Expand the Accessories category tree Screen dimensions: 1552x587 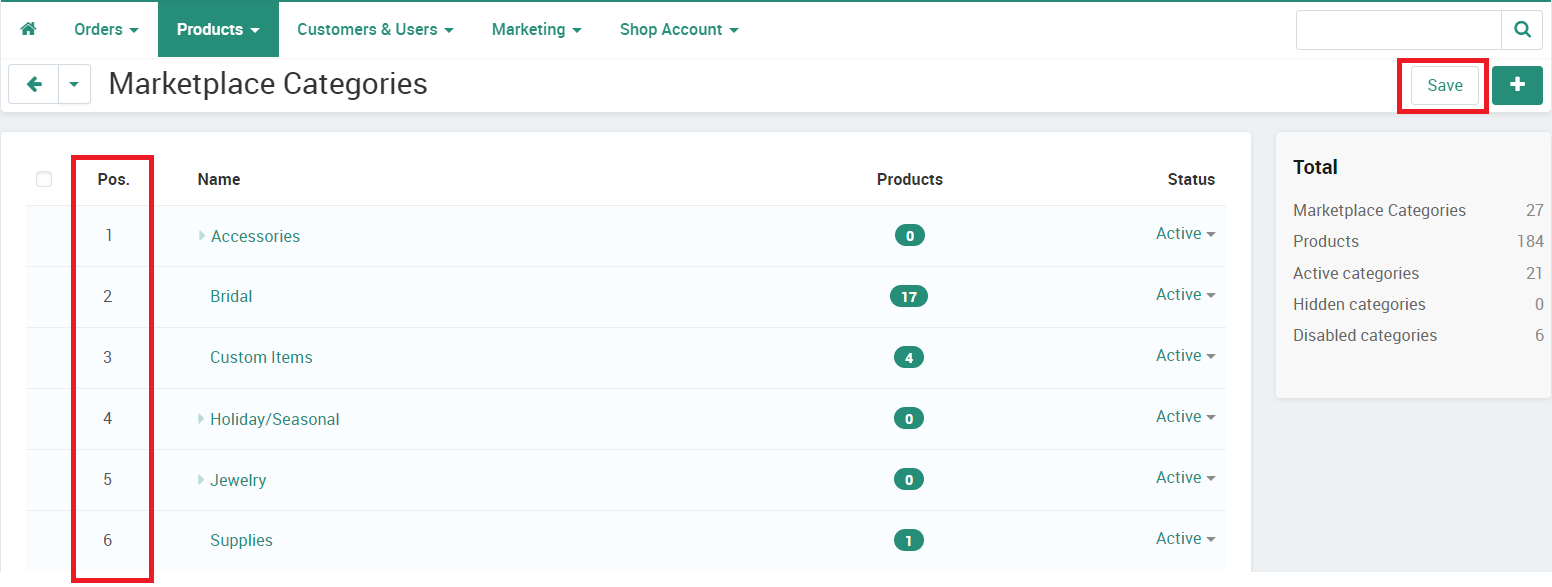pos(201,236)
